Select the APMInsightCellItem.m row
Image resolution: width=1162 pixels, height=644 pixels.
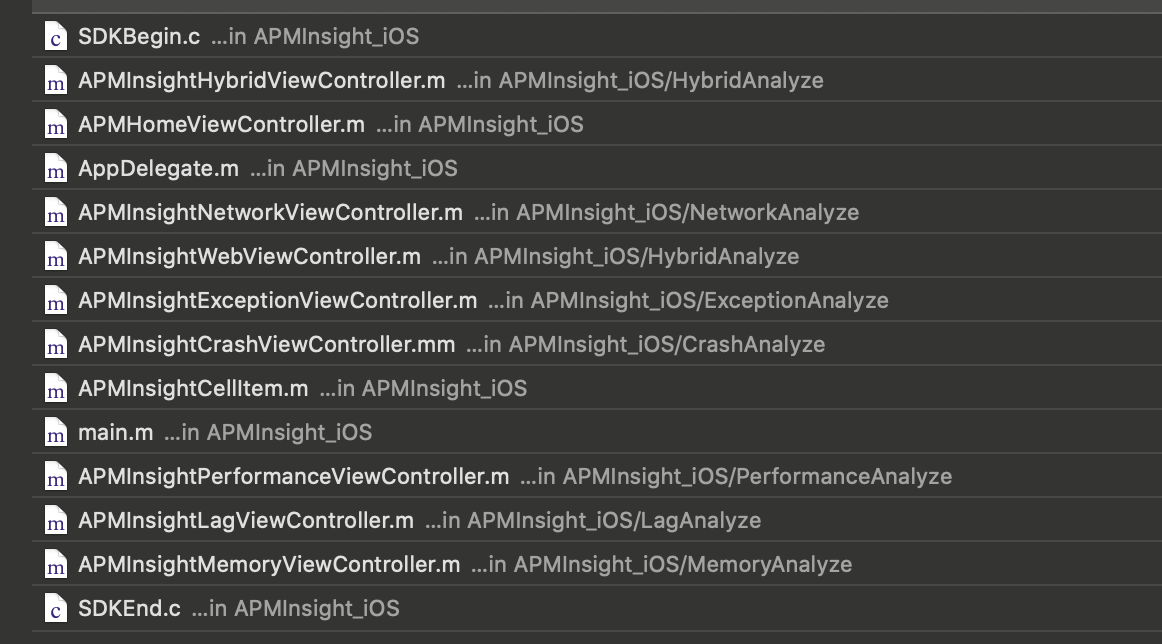[597, 388]
